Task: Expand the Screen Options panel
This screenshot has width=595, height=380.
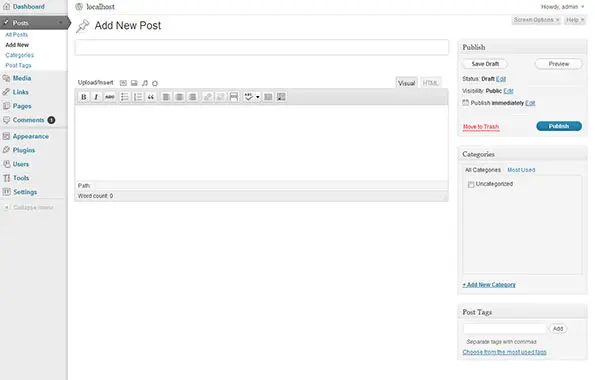Action: (536, 20)
